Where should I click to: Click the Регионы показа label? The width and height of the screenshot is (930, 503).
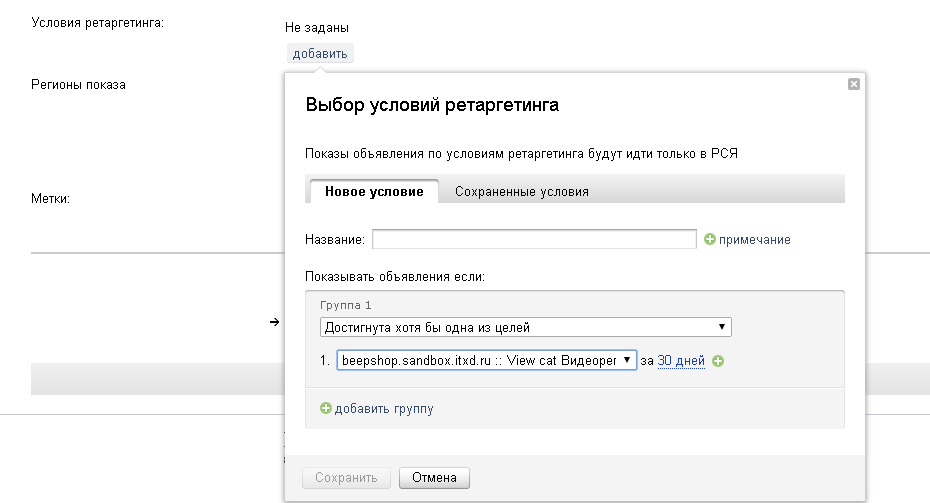click(x=79, y=85)
